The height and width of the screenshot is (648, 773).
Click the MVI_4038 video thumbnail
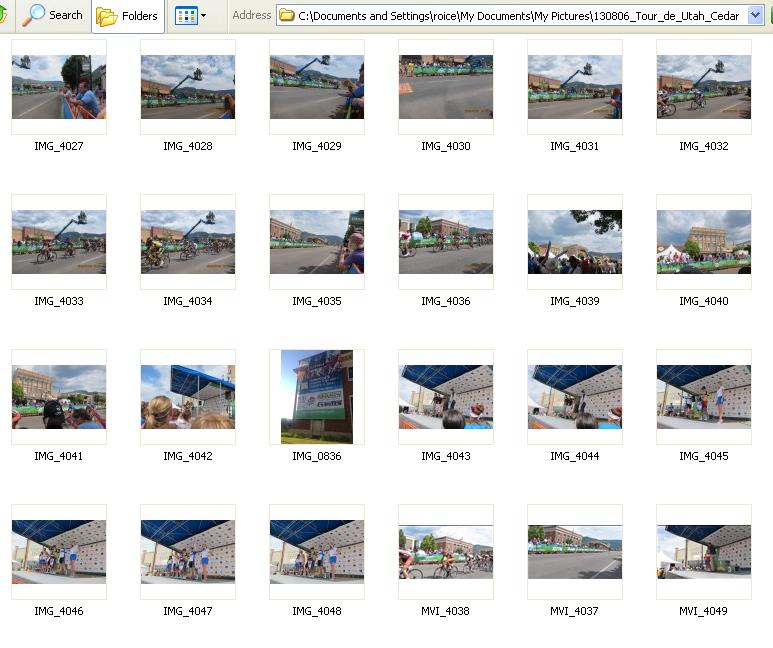[x=446, y=552]
